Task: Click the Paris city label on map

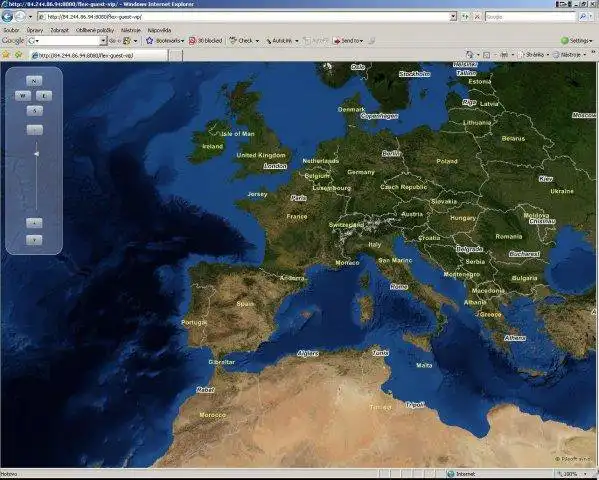Action: pyautogui.click(x=299, y=198)
